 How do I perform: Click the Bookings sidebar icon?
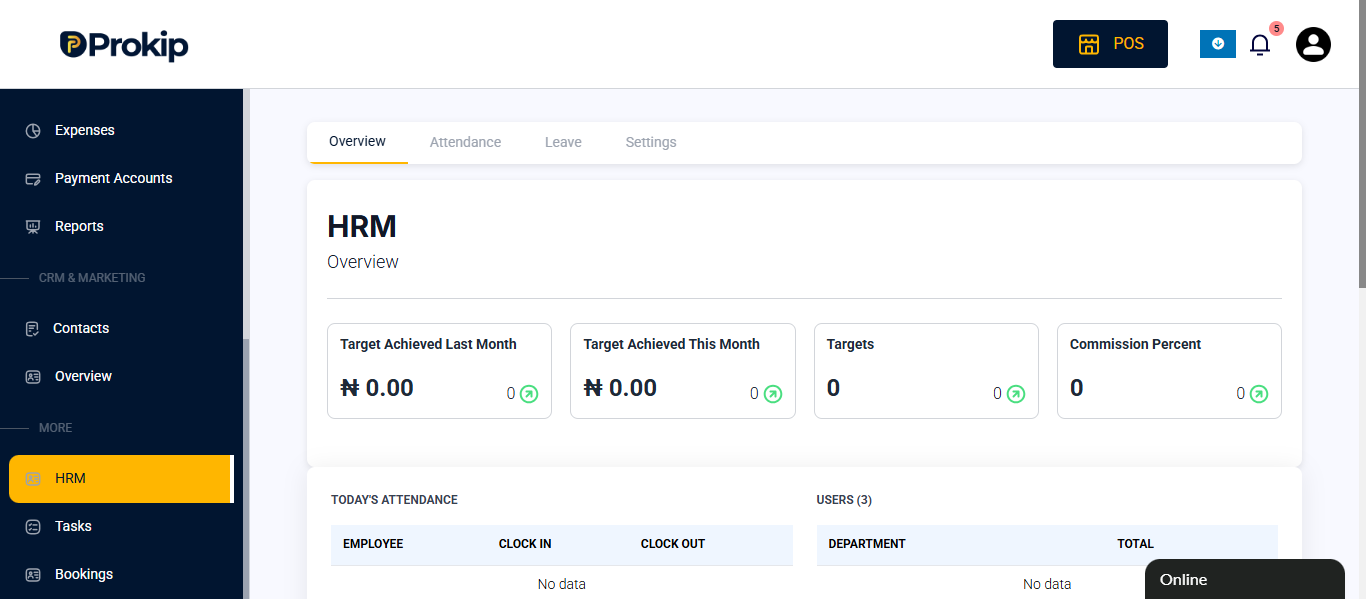33,575
